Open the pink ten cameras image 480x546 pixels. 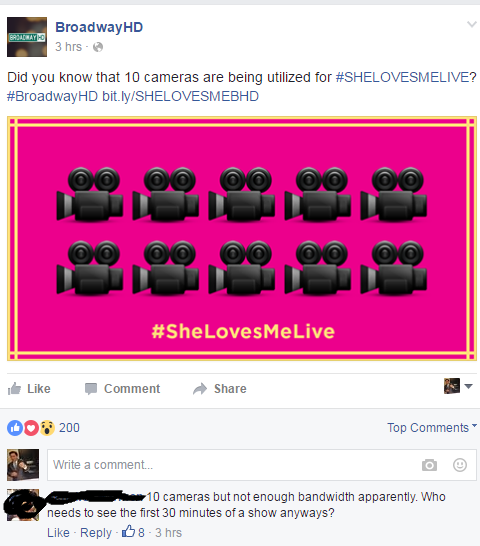coord(242,239)
